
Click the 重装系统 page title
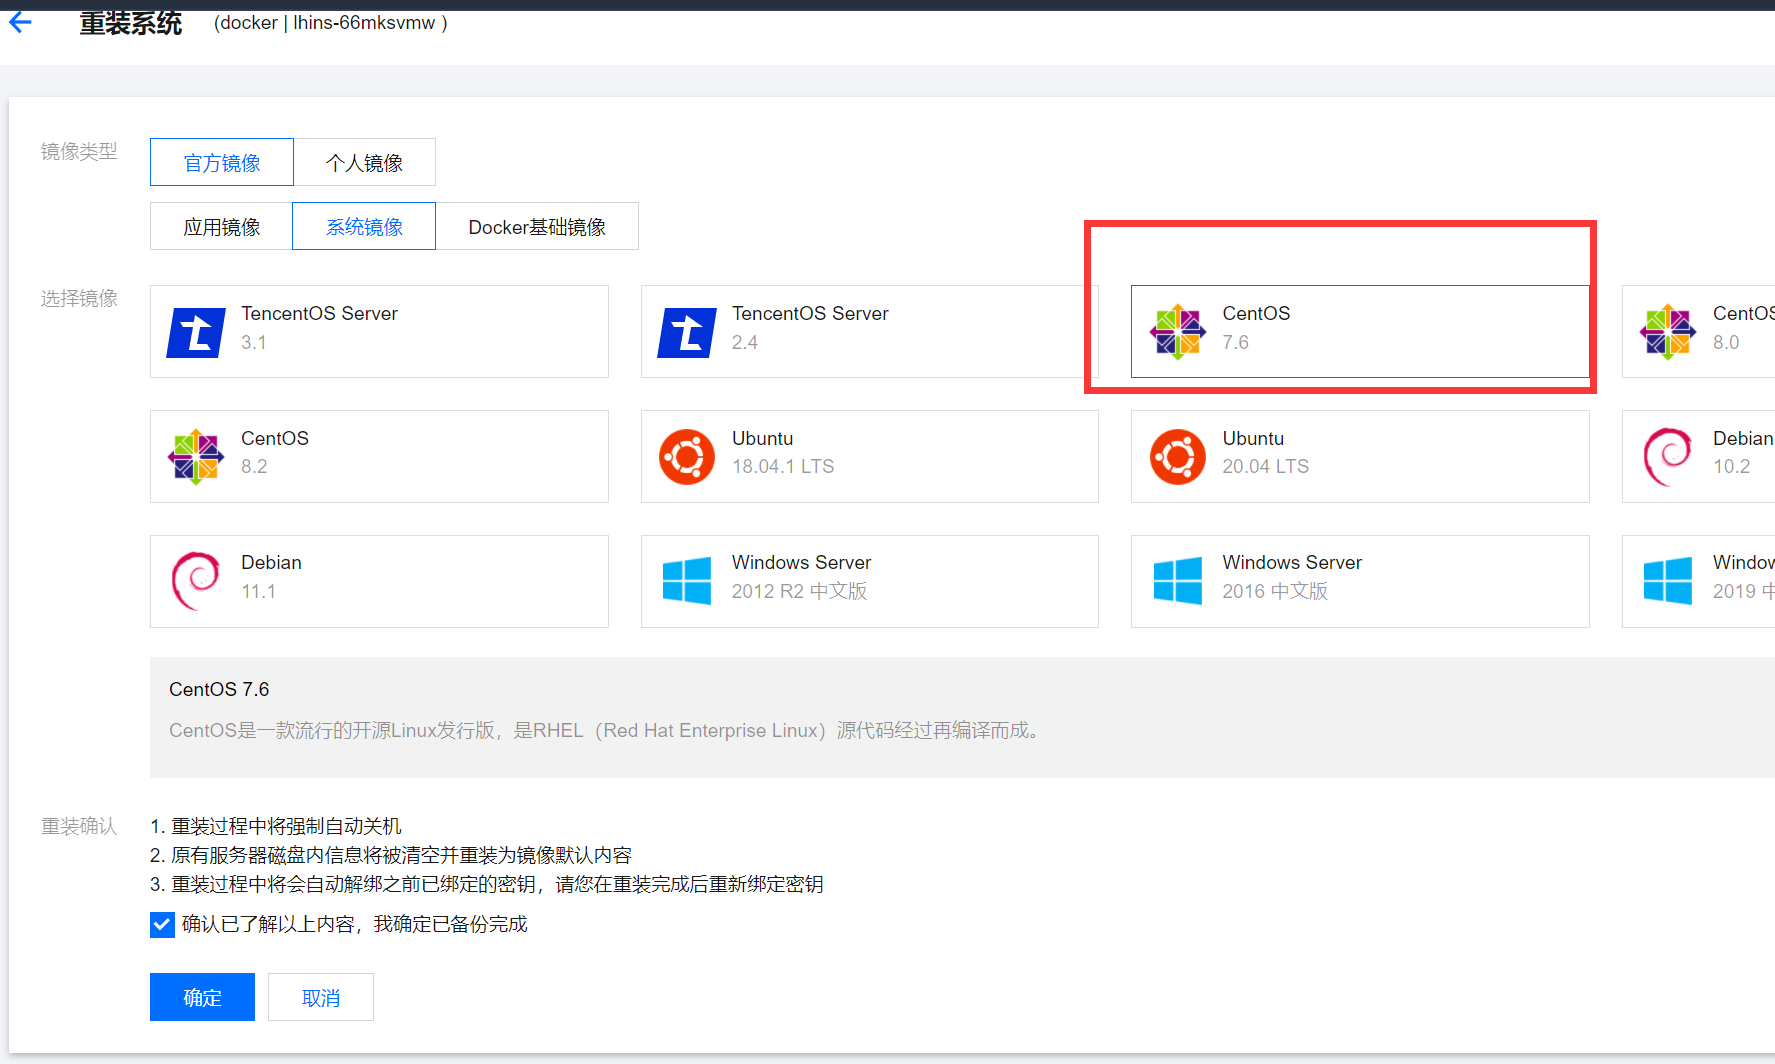pyautogui.click(x=131, y=23)
